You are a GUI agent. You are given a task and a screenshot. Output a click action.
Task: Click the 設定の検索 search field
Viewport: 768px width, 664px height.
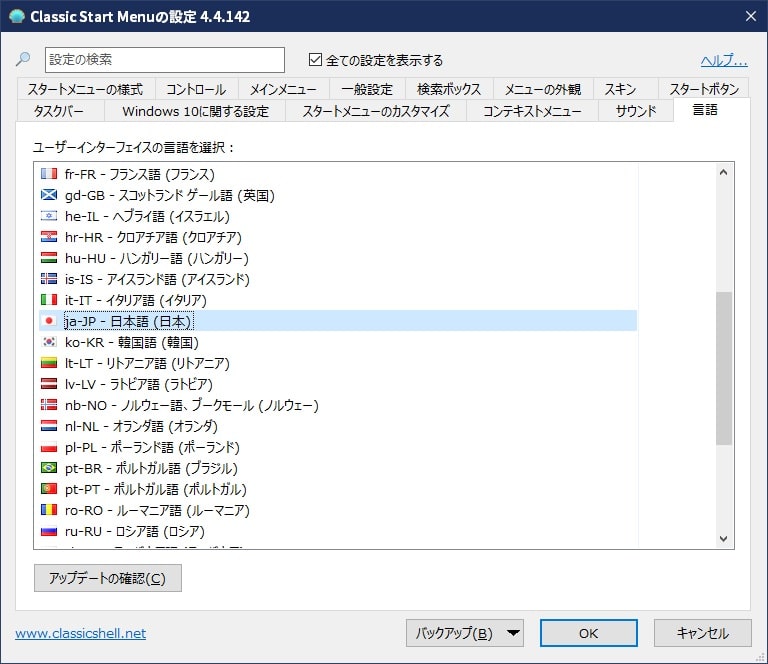tap(165, 60)
